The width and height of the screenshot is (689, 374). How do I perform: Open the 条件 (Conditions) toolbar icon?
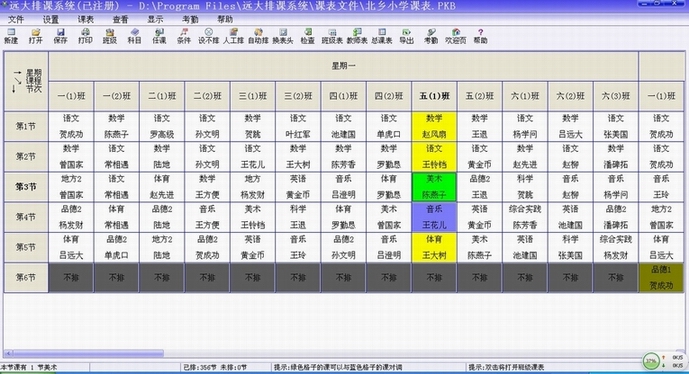click(x=184, y=36)
